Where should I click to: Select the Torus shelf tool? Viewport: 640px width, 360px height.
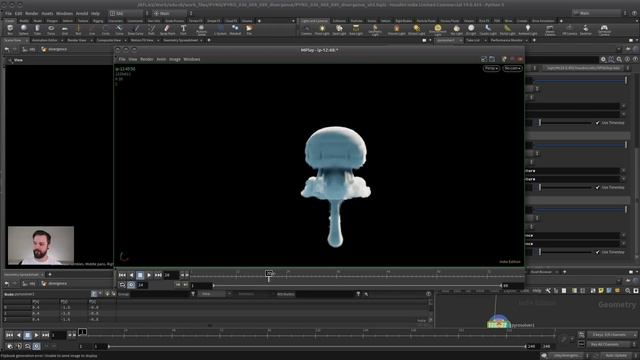[51, 29]
